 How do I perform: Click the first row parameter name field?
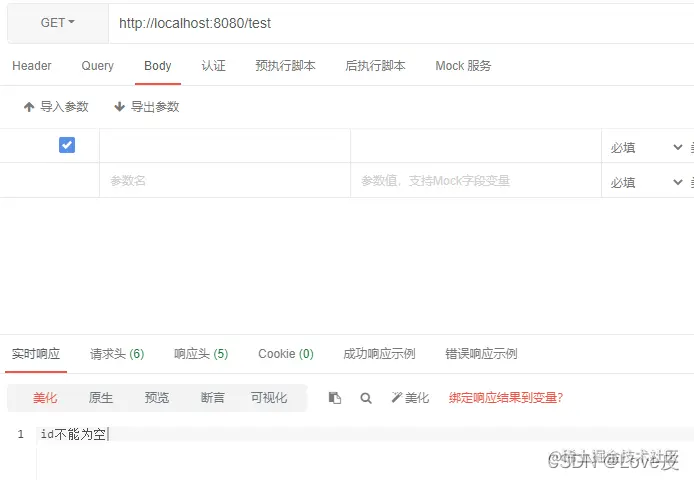[225, 146]
